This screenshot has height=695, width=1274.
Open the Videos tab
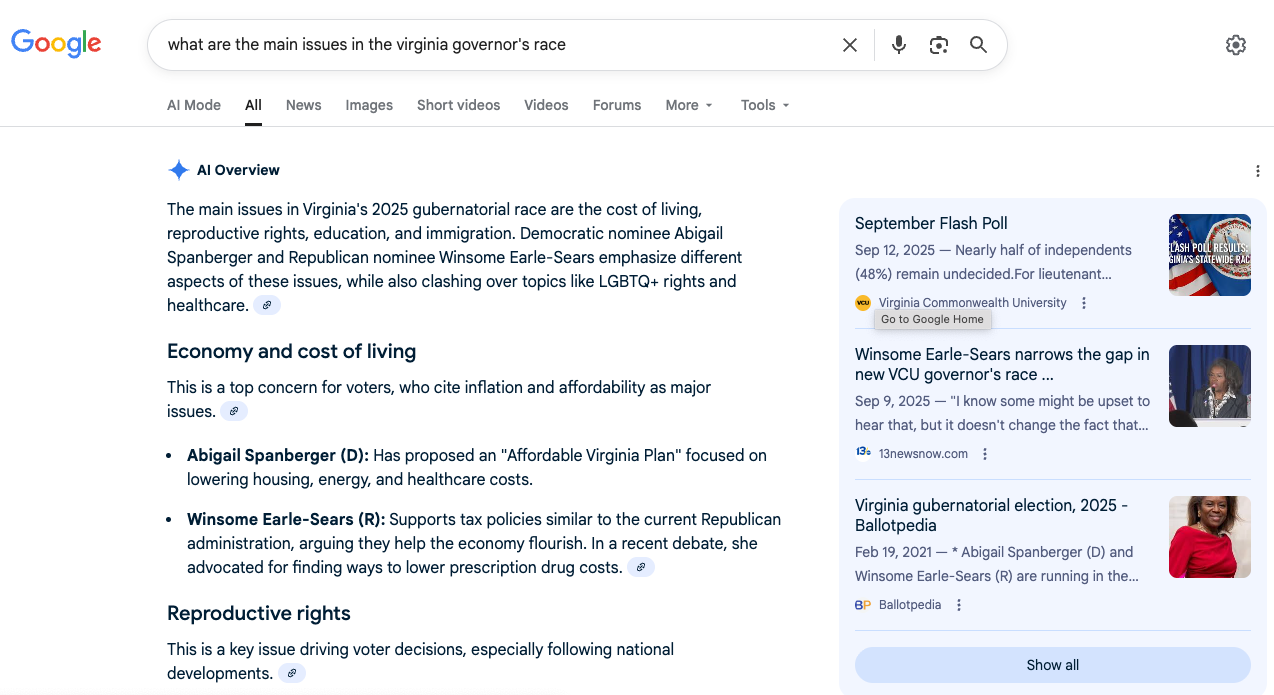coord(546,105)
